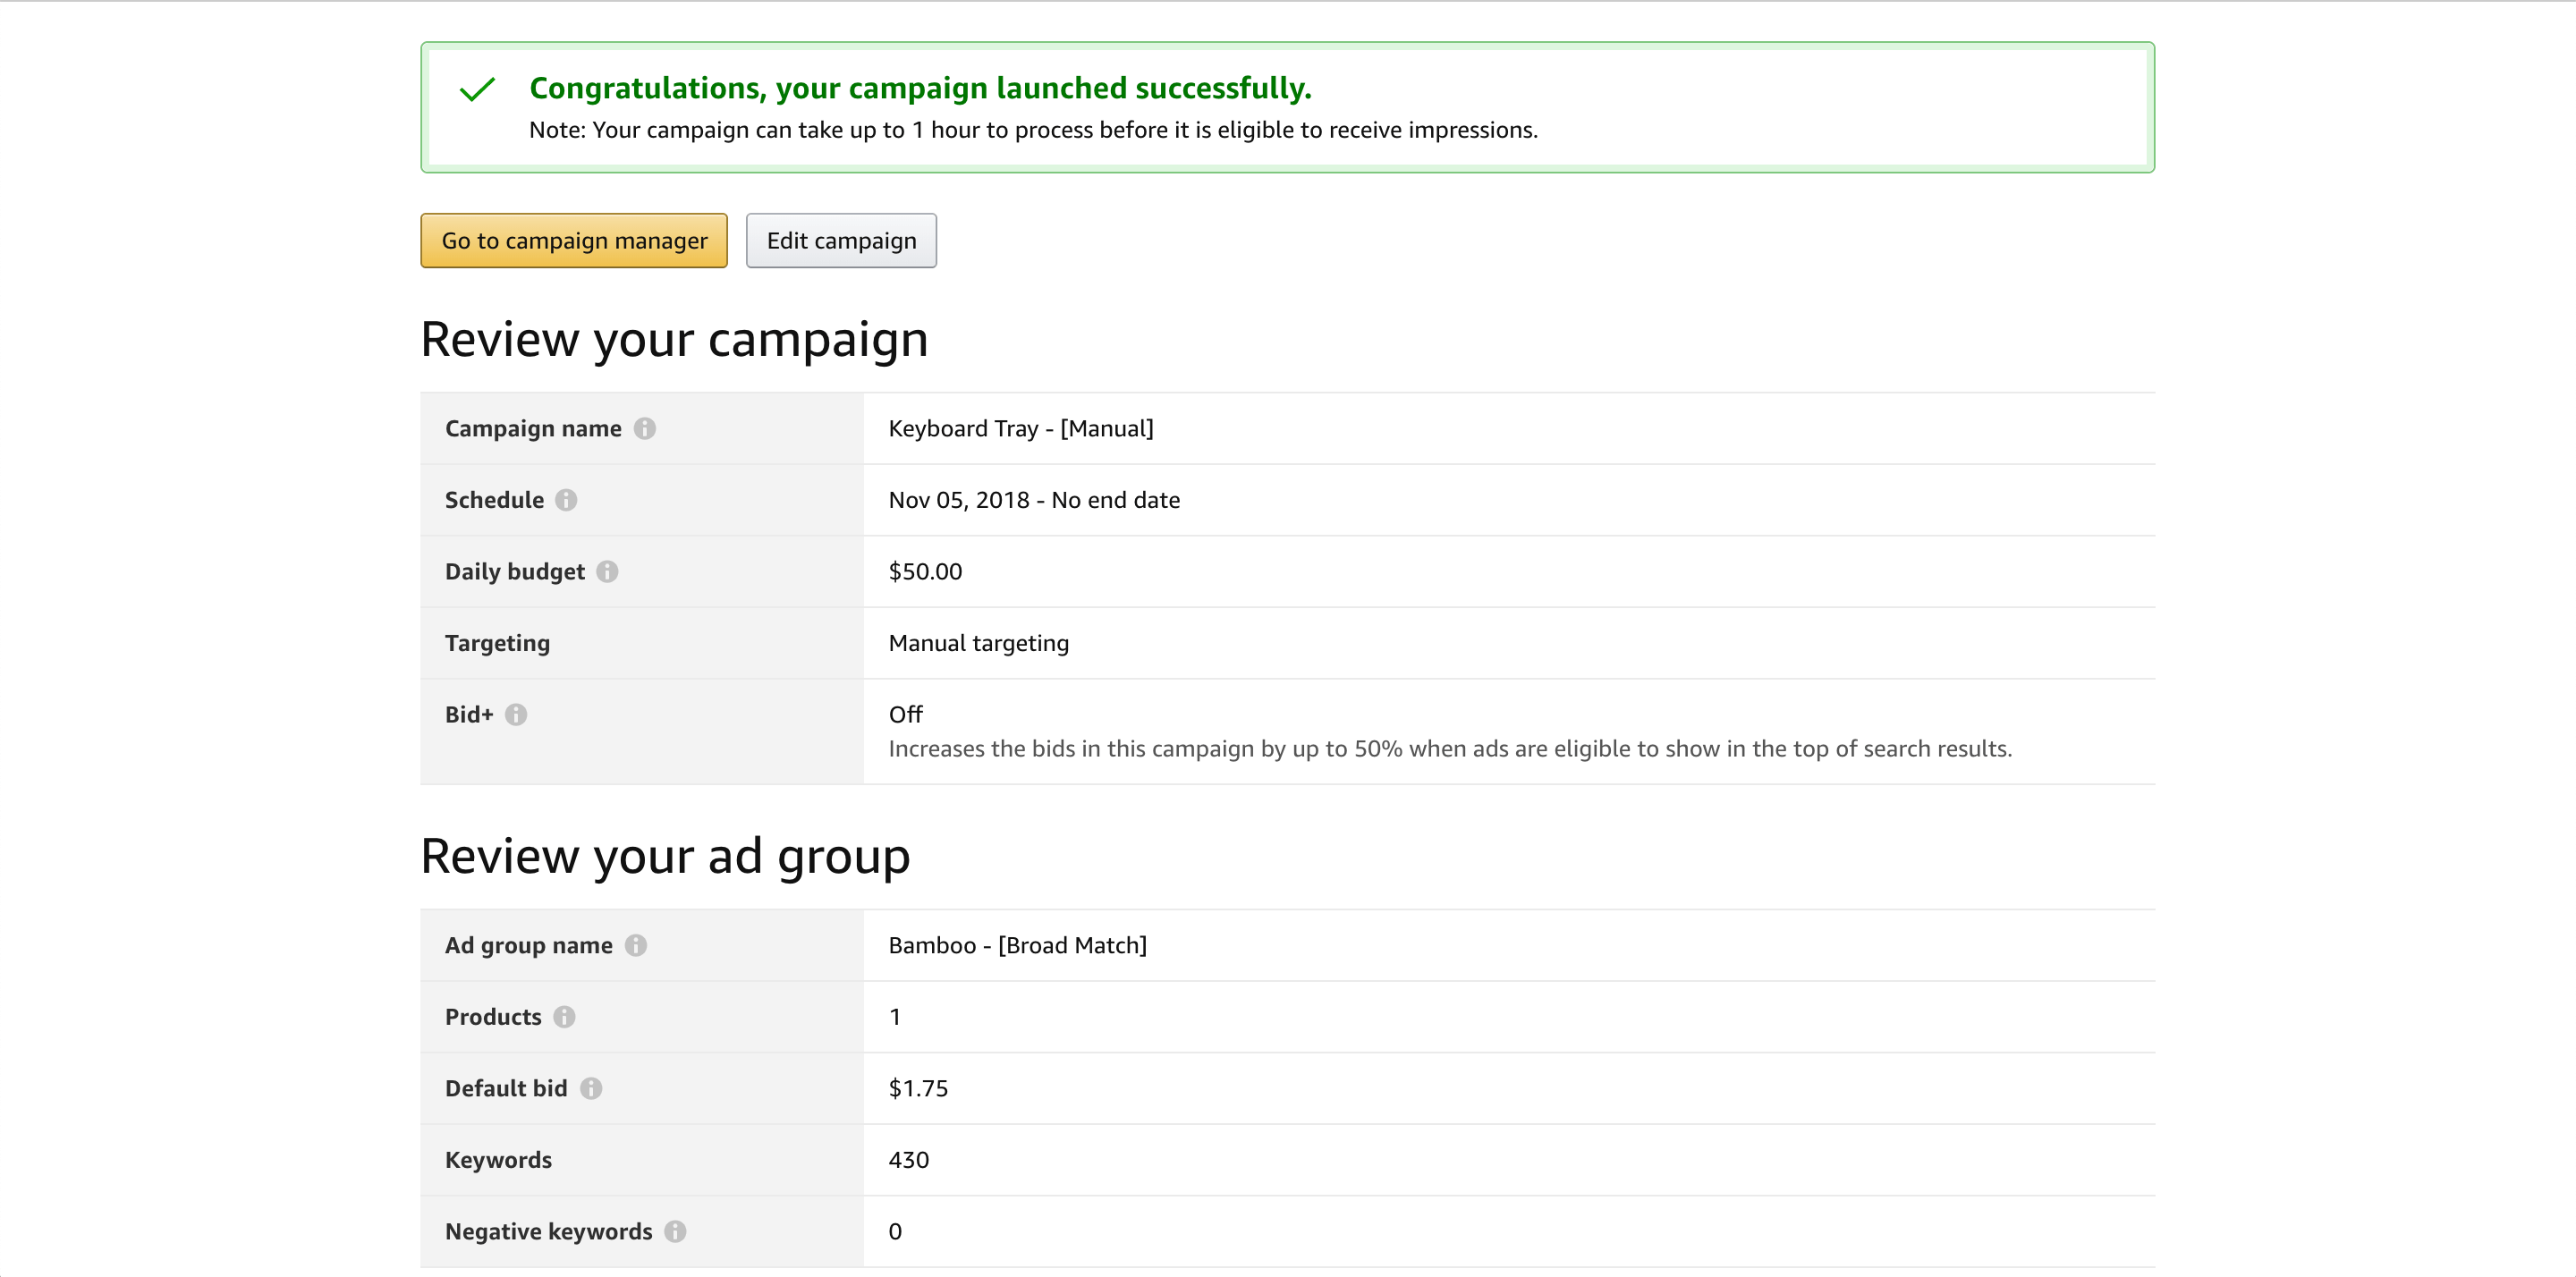Image resolution: width=2576 pixels, height=1277 pixels.
Task: Click the Keyboard Tray campaign name value
Action: point(1020,428)
